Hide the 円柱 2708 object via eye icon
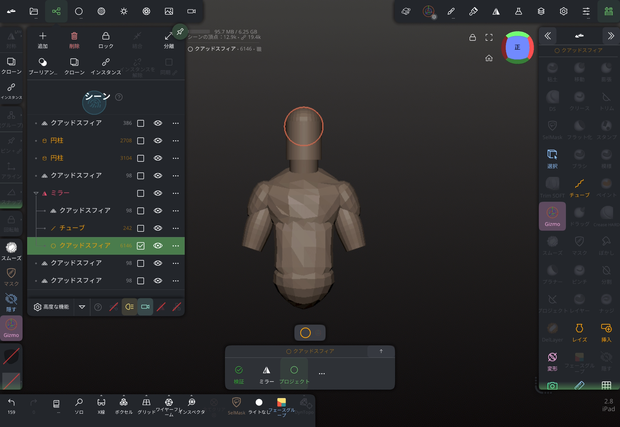 coord(158,140)
